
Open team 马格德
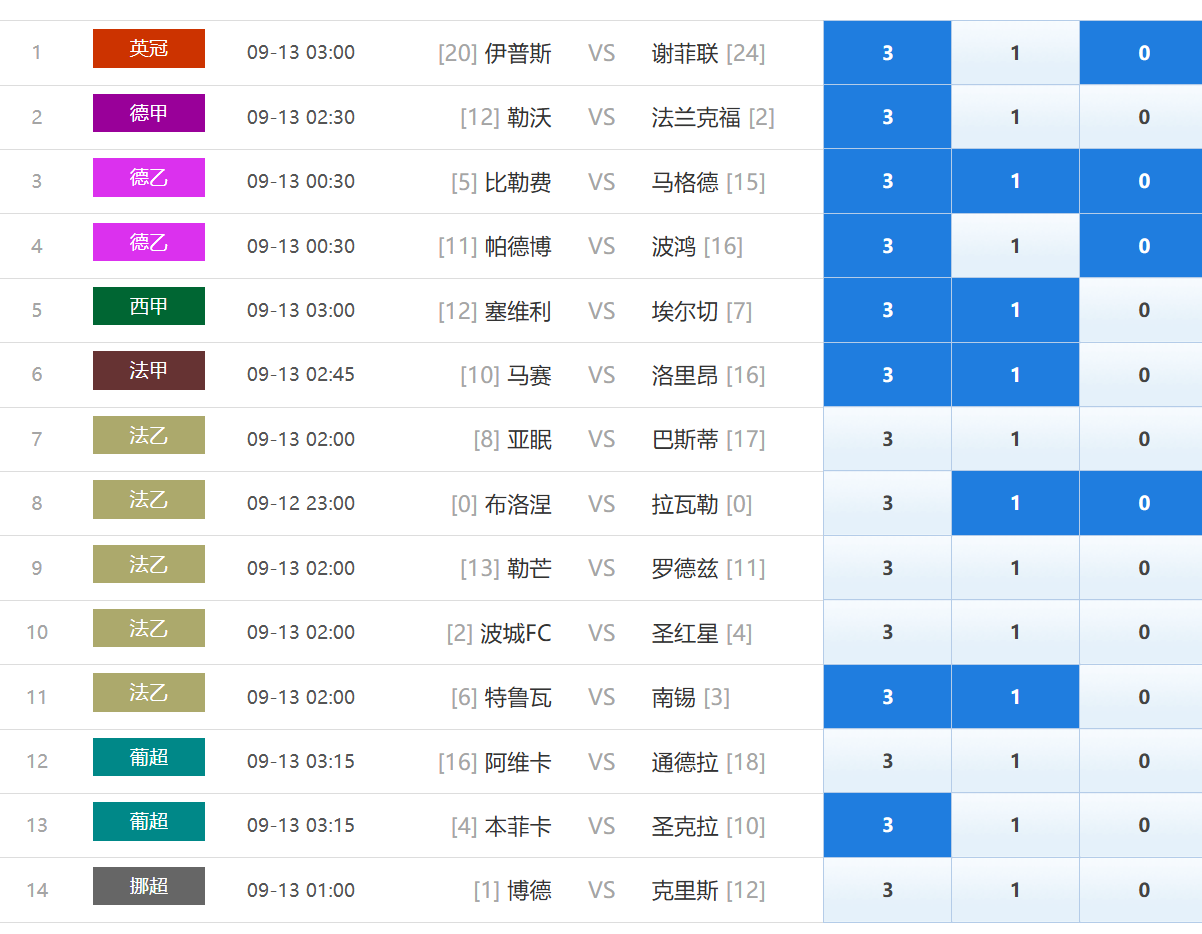pyautogui.click(x=685, y=182)
